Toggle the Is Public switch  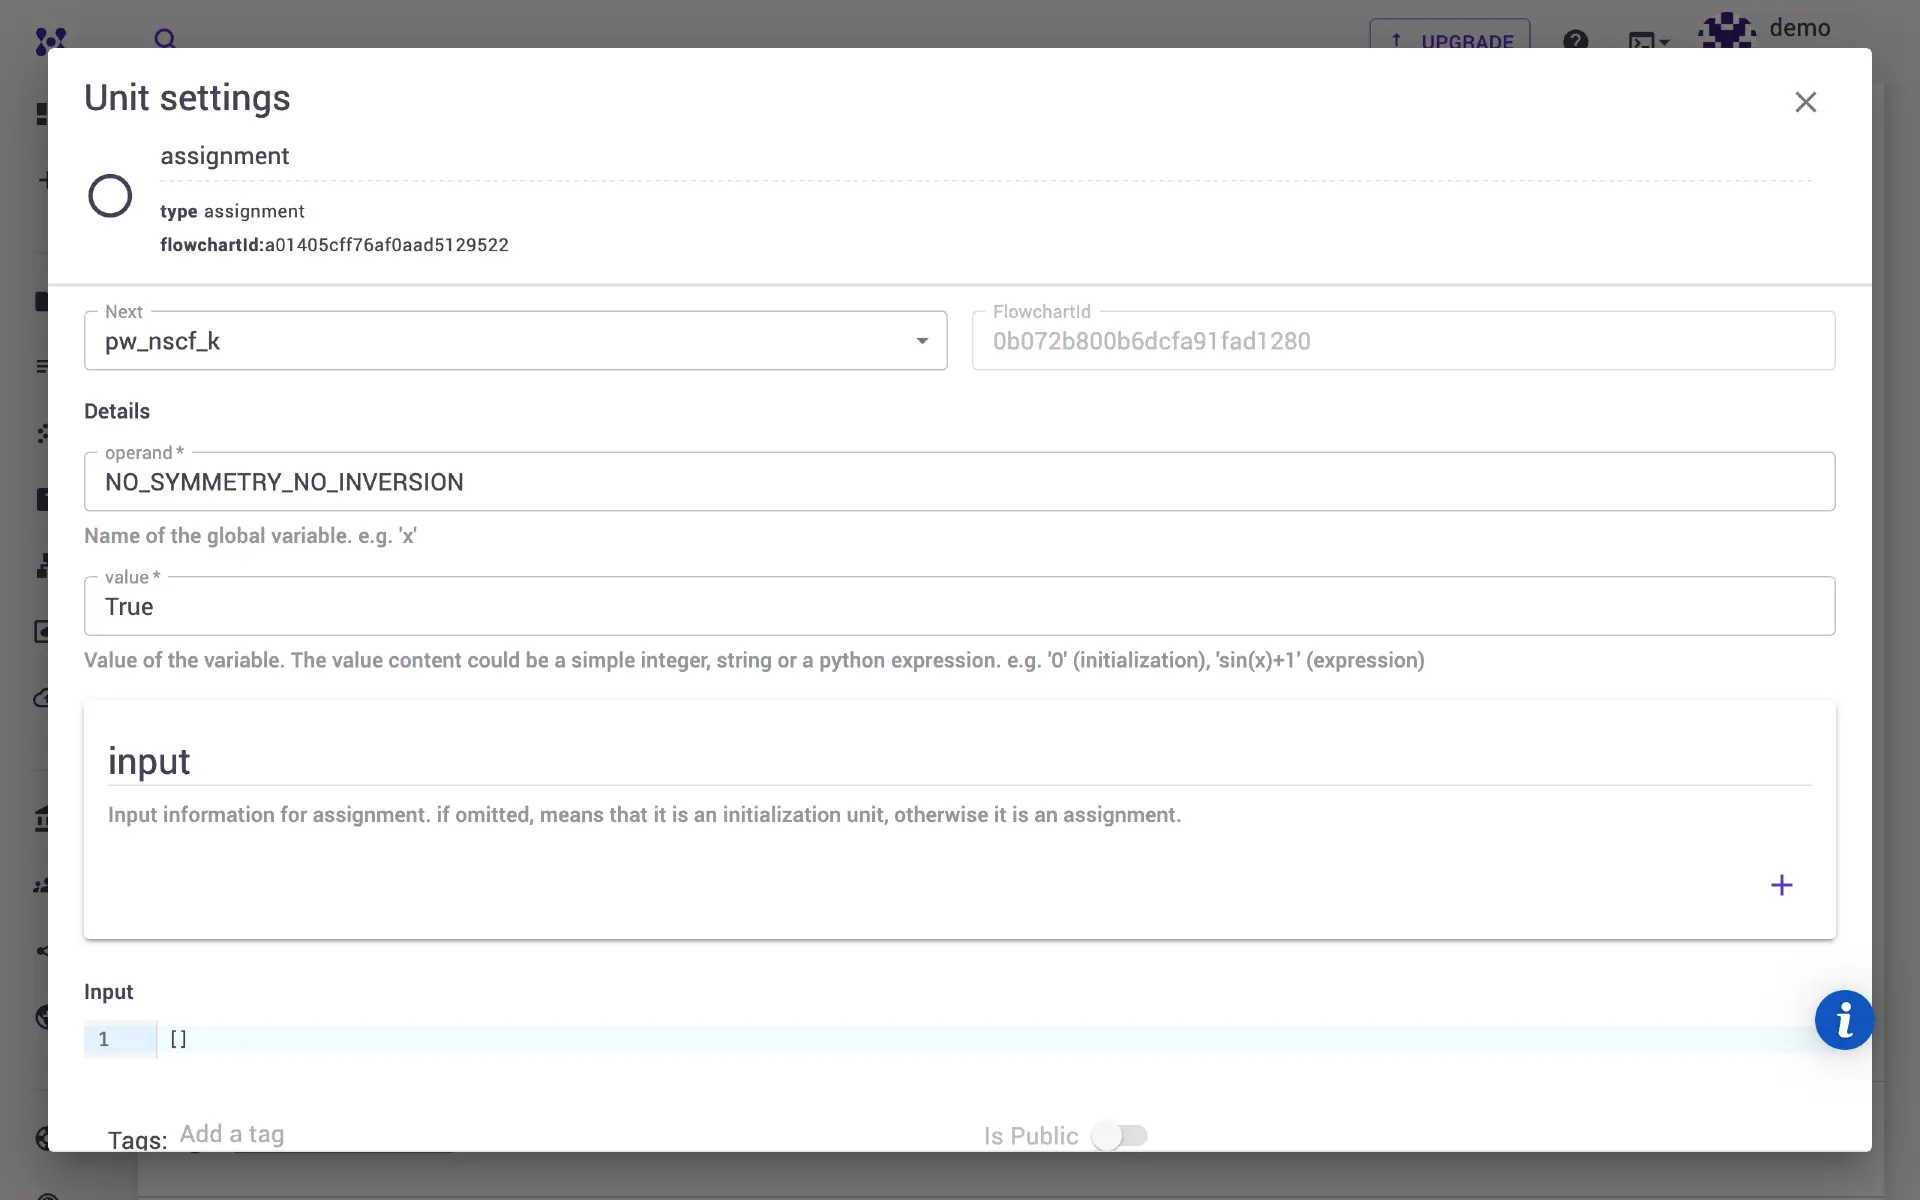1119,1136
